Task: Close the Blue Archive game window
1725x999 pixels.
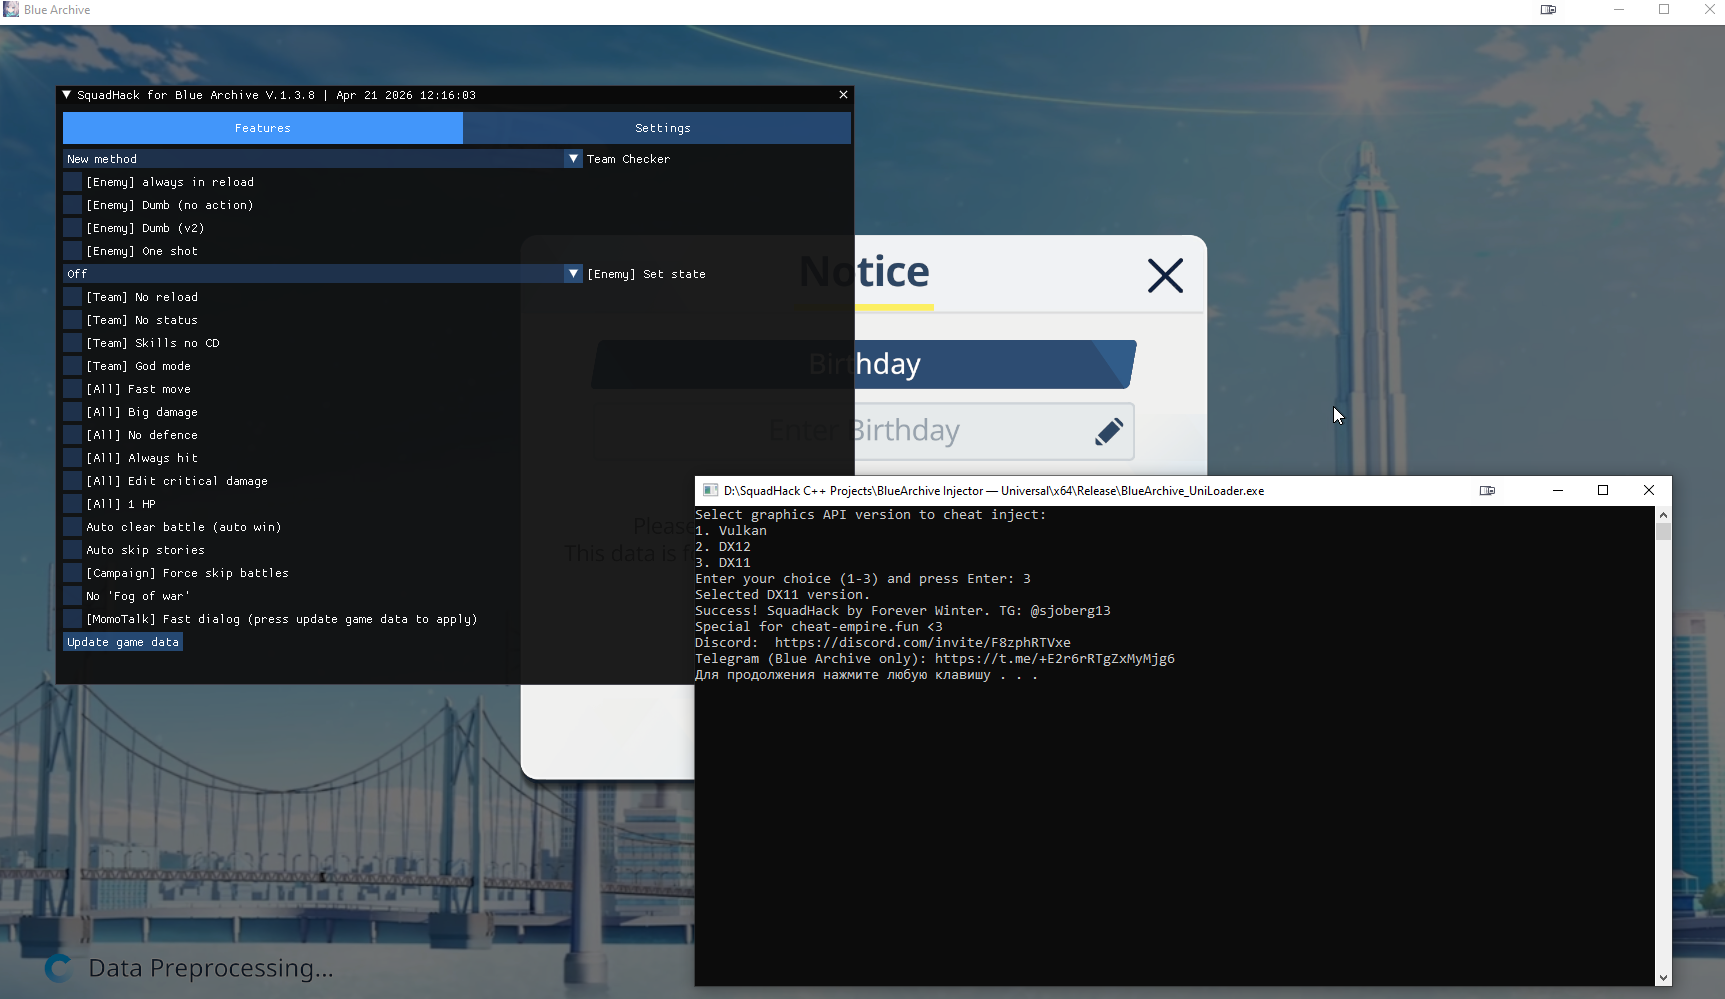Action: 1709,10
